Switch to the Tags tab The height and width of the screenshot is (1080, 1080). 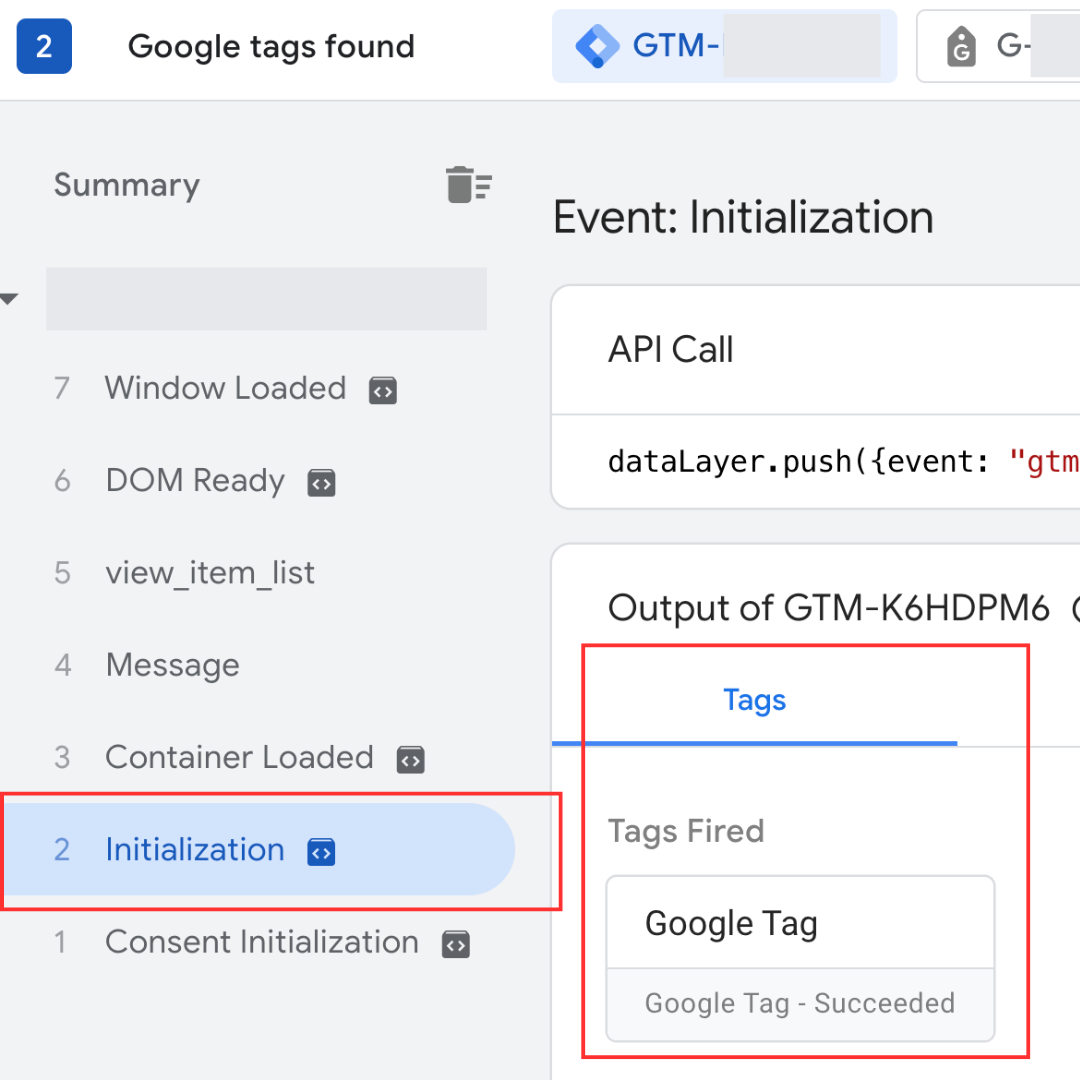pyautogui.click(x=754, y=700)
